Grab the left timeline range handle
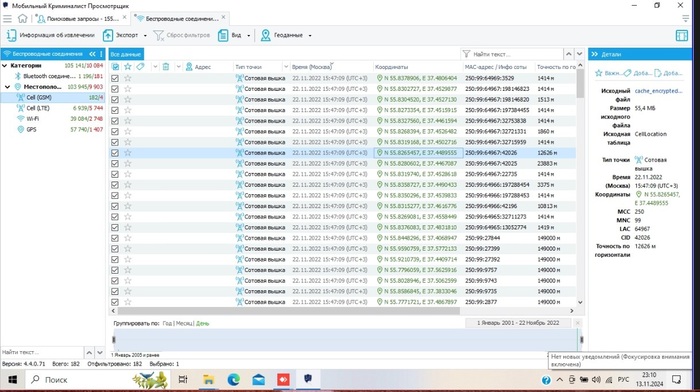This screenshot has width=700, height=392. tap(113, 340)
